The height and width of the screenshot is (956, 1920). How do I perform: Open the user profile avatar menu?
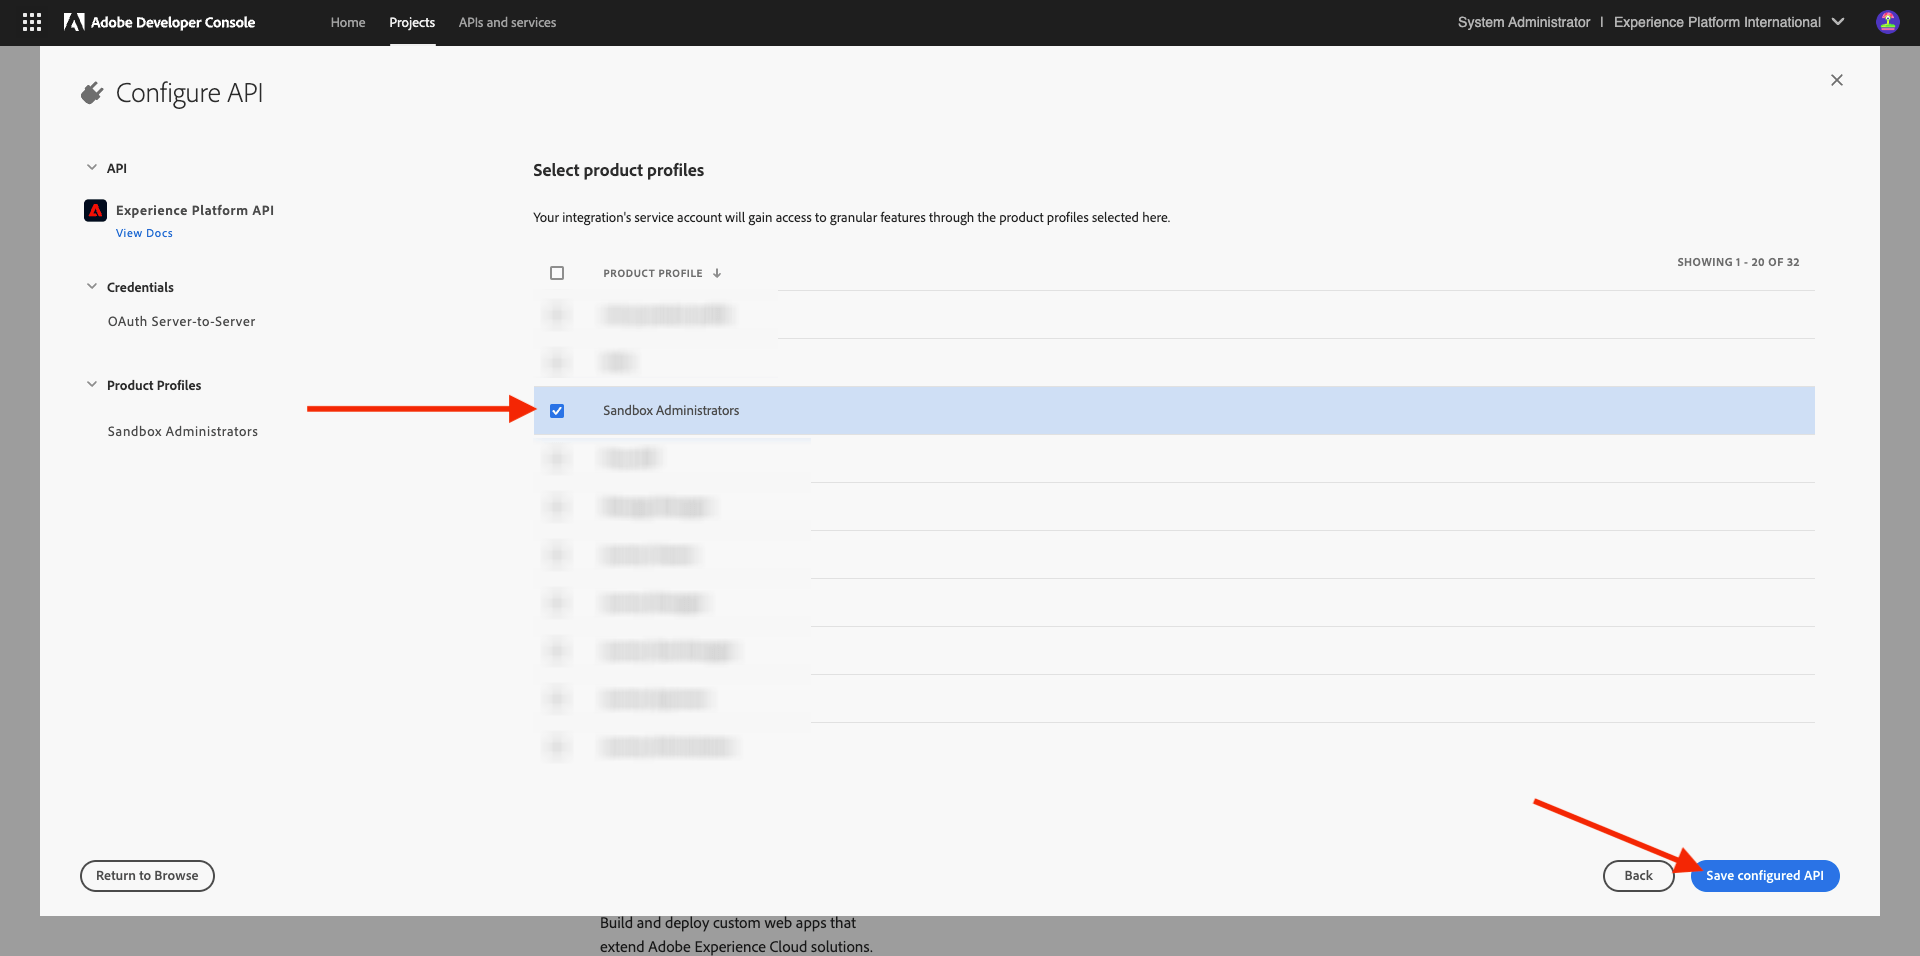pyautogui.click(x=1888, y=21)
